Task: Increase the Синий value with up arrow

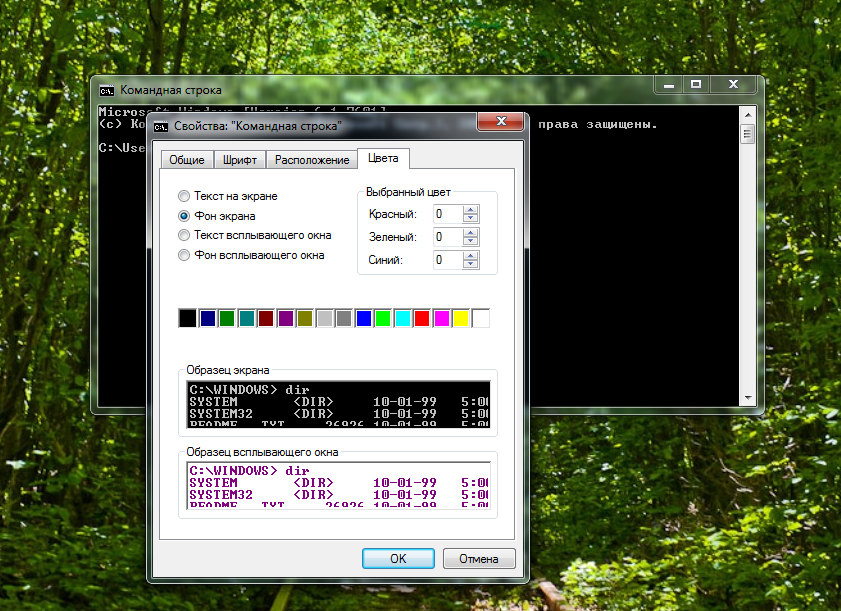Action: coord(471,255)
